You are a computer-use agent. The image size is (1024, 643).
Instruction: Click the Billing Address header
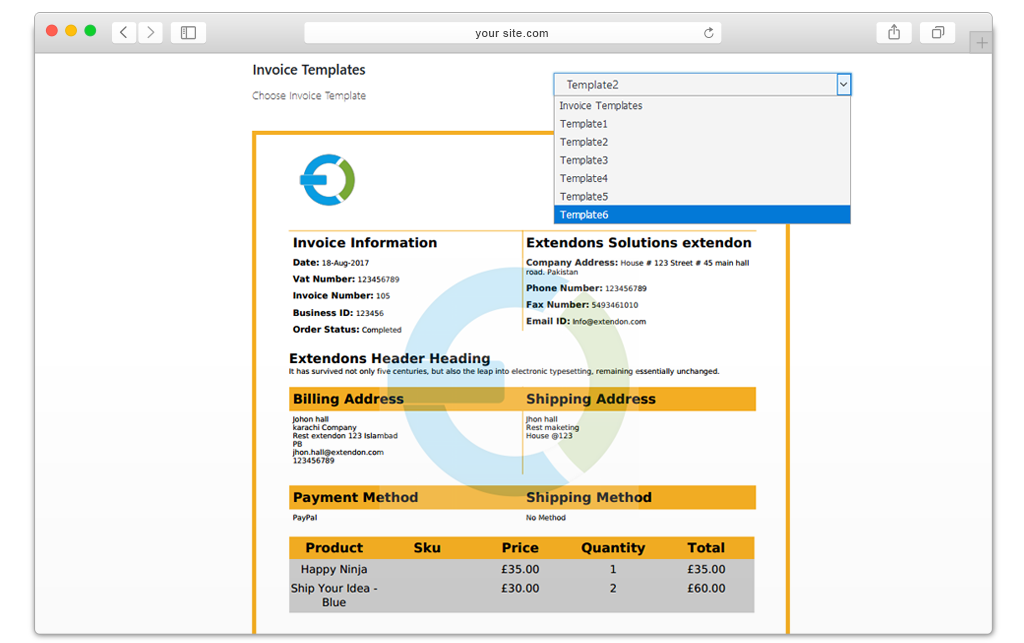coord(348,399)
